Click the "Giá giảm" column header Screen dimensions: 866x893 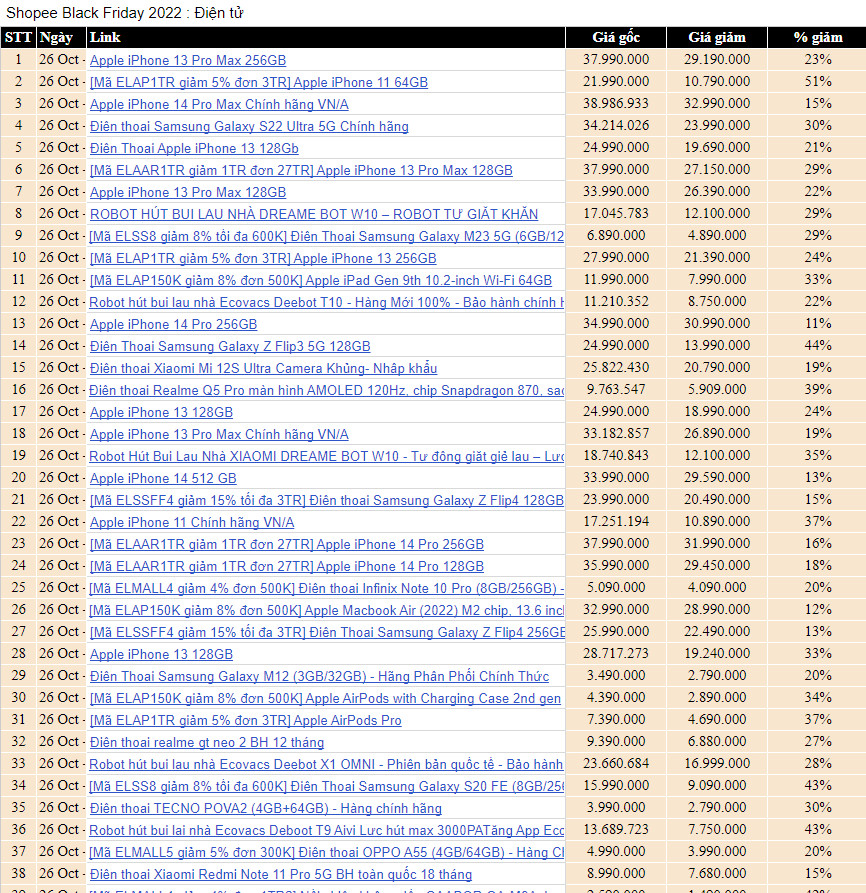717,37
